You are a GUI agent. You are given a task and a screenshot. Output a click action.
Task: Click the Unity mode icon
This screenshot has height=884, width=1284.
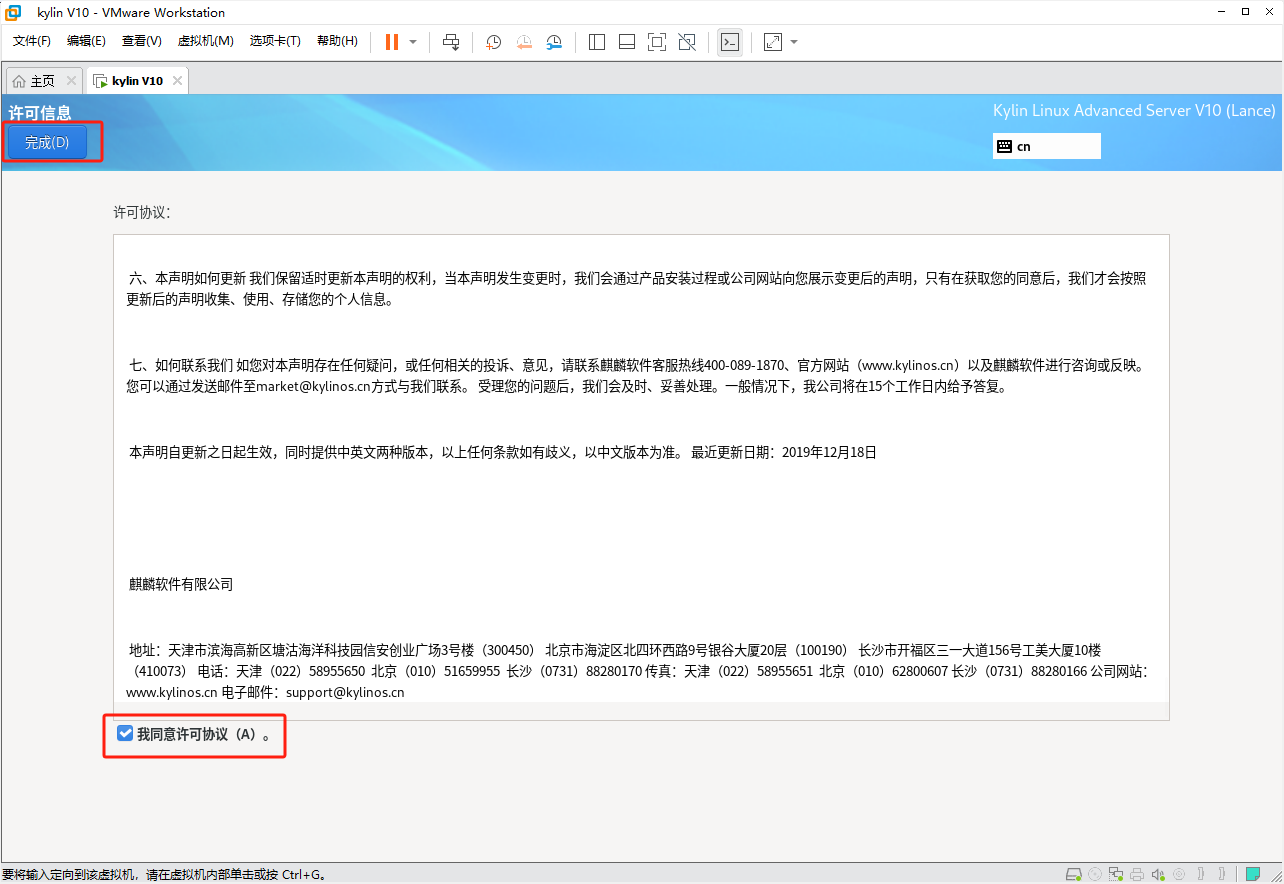[687, 42]
